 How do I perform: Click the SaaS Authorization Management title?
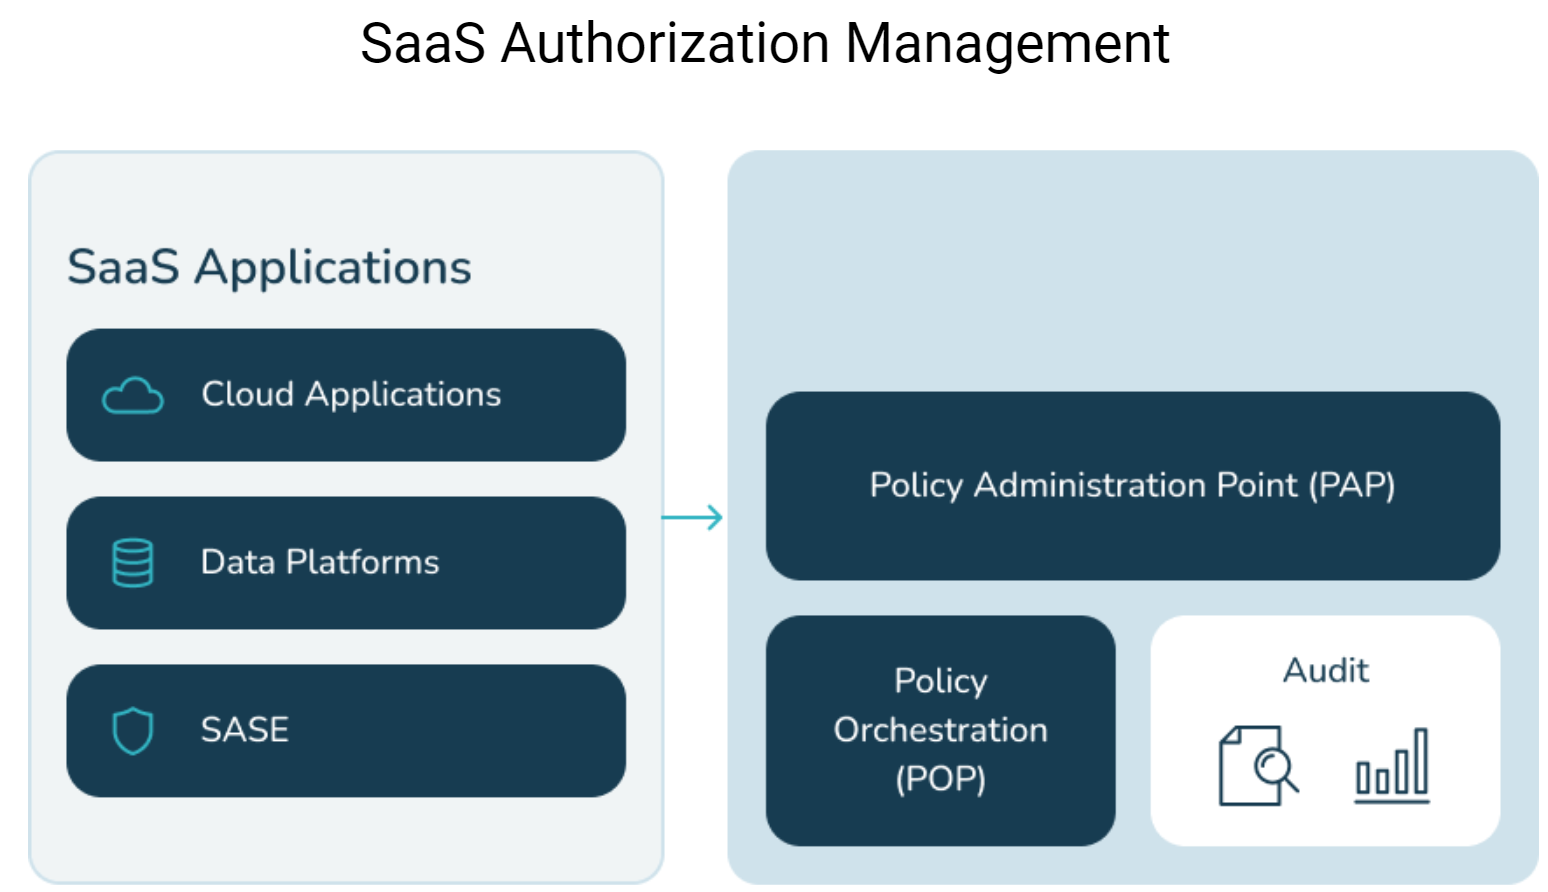(766, 42)
